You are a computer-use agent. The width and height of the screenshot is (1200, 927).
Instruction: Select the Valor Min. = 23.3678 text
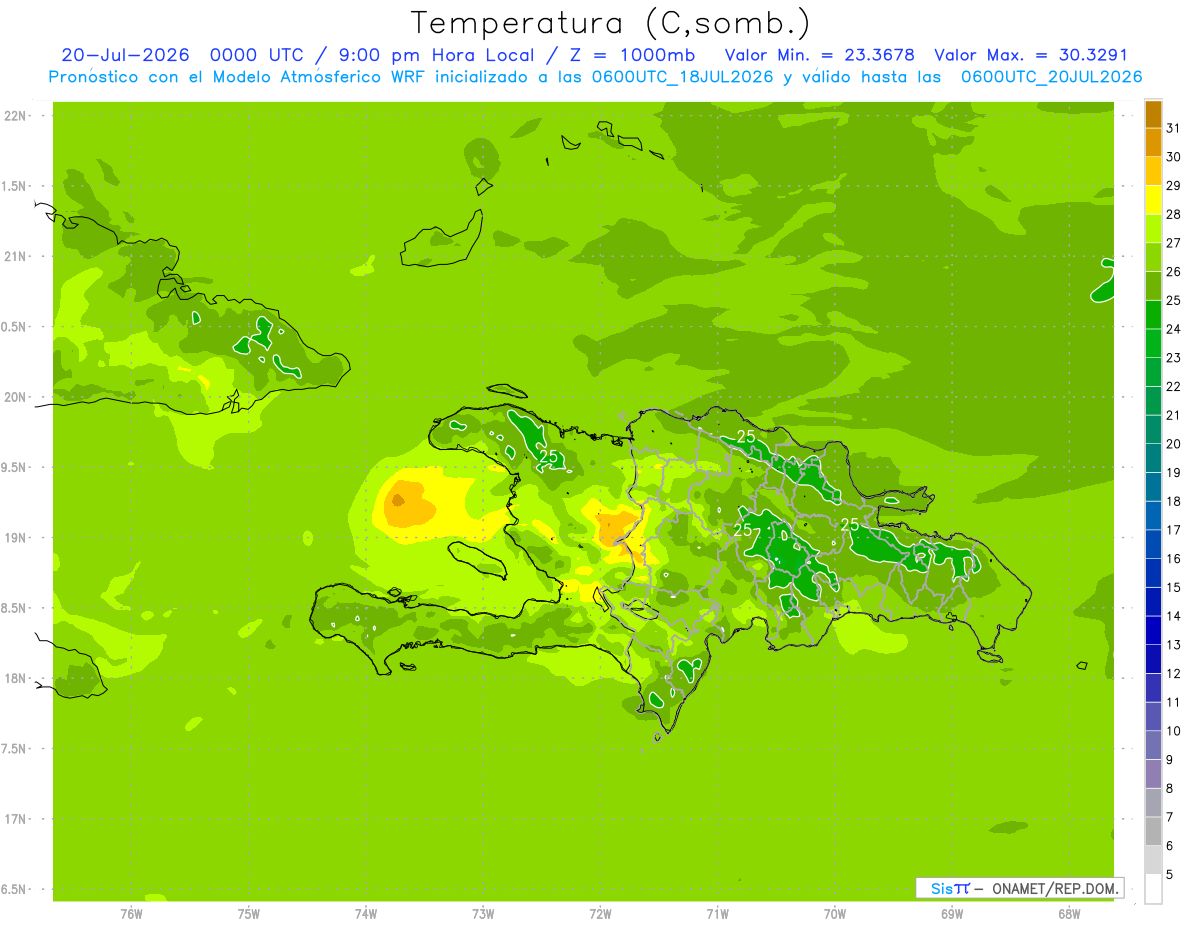(820, 55)
